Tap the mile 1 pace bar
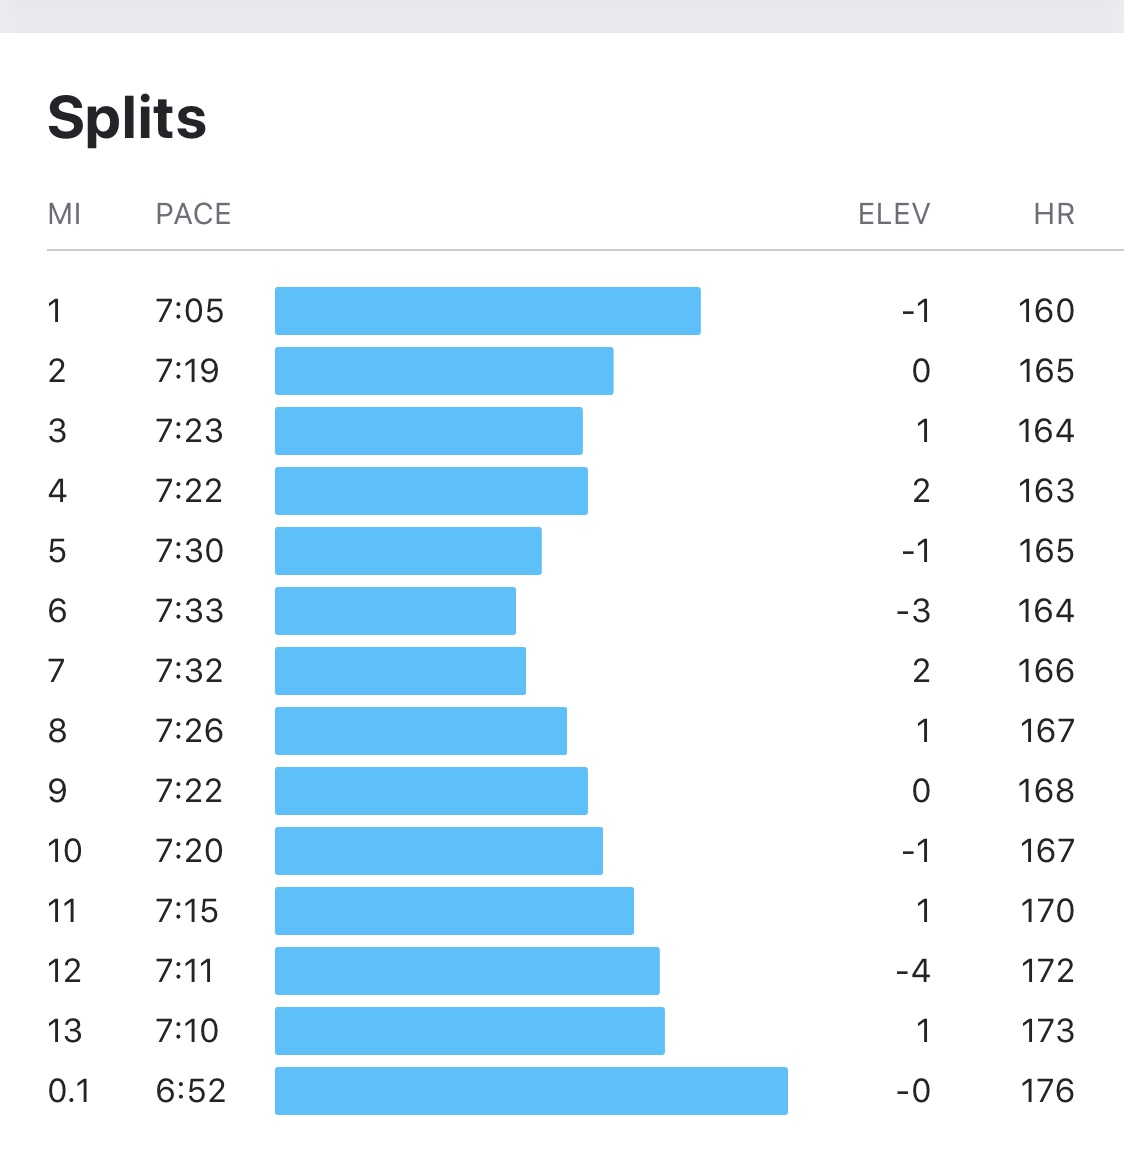 (487, 311)
